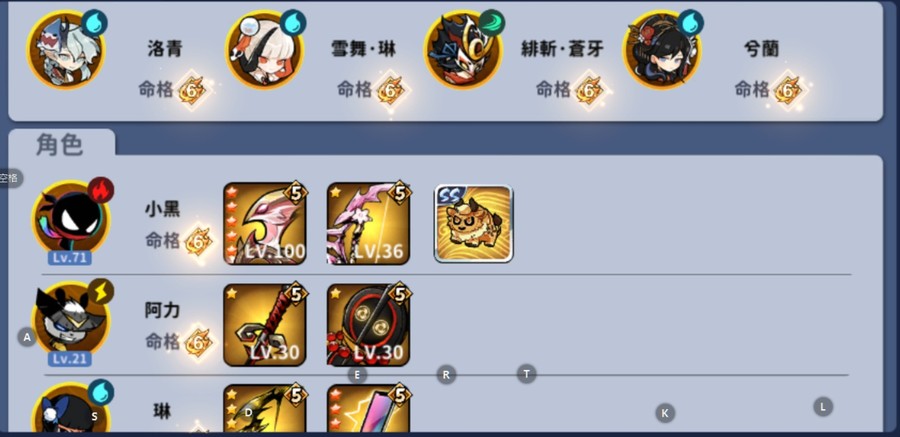Open 琳's black-gold blade weapon
This screenshot has height=437, width=900.
point(265,408)
